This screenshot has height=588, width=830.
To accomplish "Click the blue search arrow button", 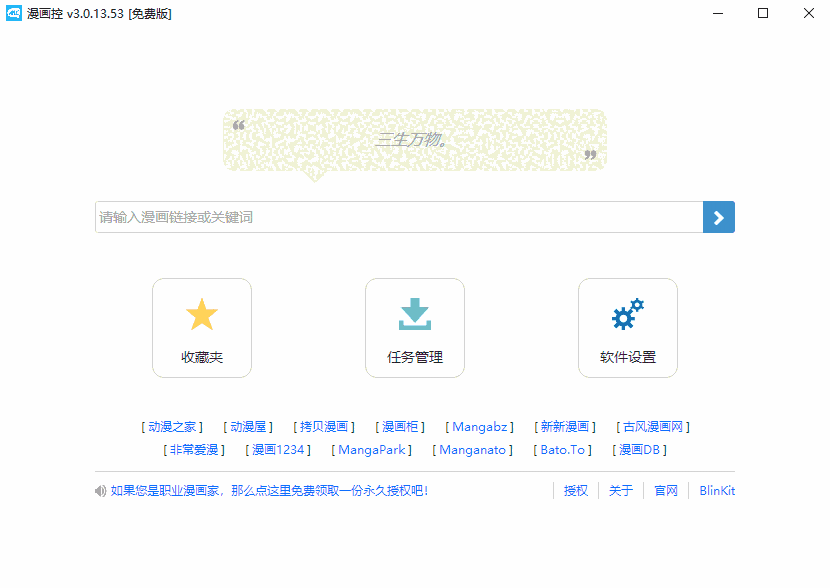I will tap(718, 217).
